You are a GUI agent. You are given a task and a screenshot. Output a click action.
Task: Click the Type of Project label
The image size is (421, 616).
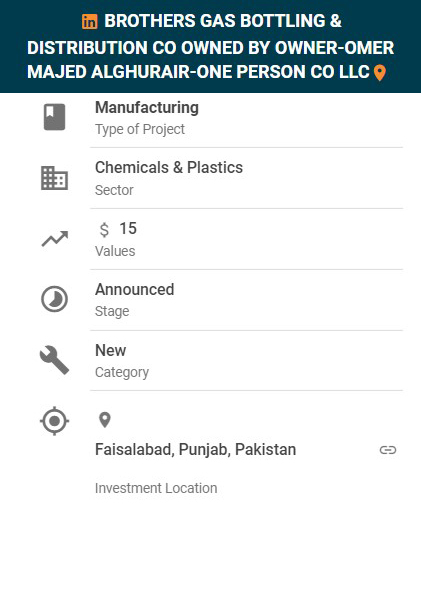point(140,129)
